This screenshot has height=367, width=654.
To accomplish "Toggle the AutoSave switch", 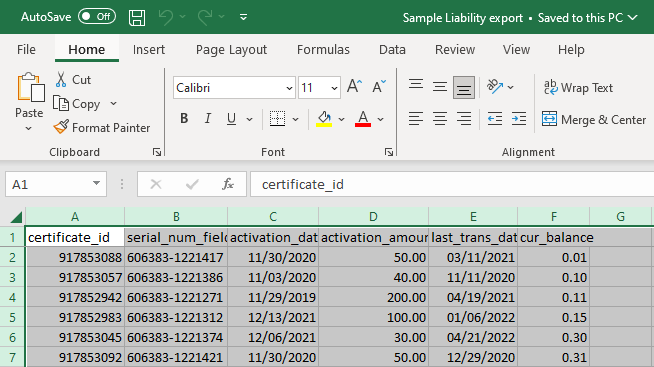I will pos(97,17).
